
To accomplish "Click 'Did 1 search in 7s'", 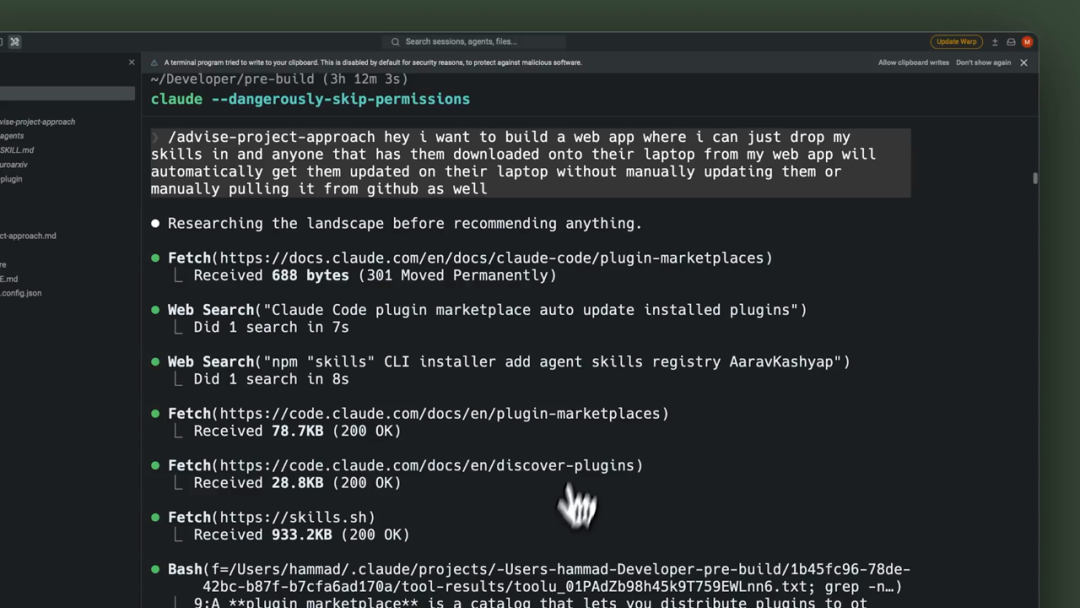I will point(271,327).
